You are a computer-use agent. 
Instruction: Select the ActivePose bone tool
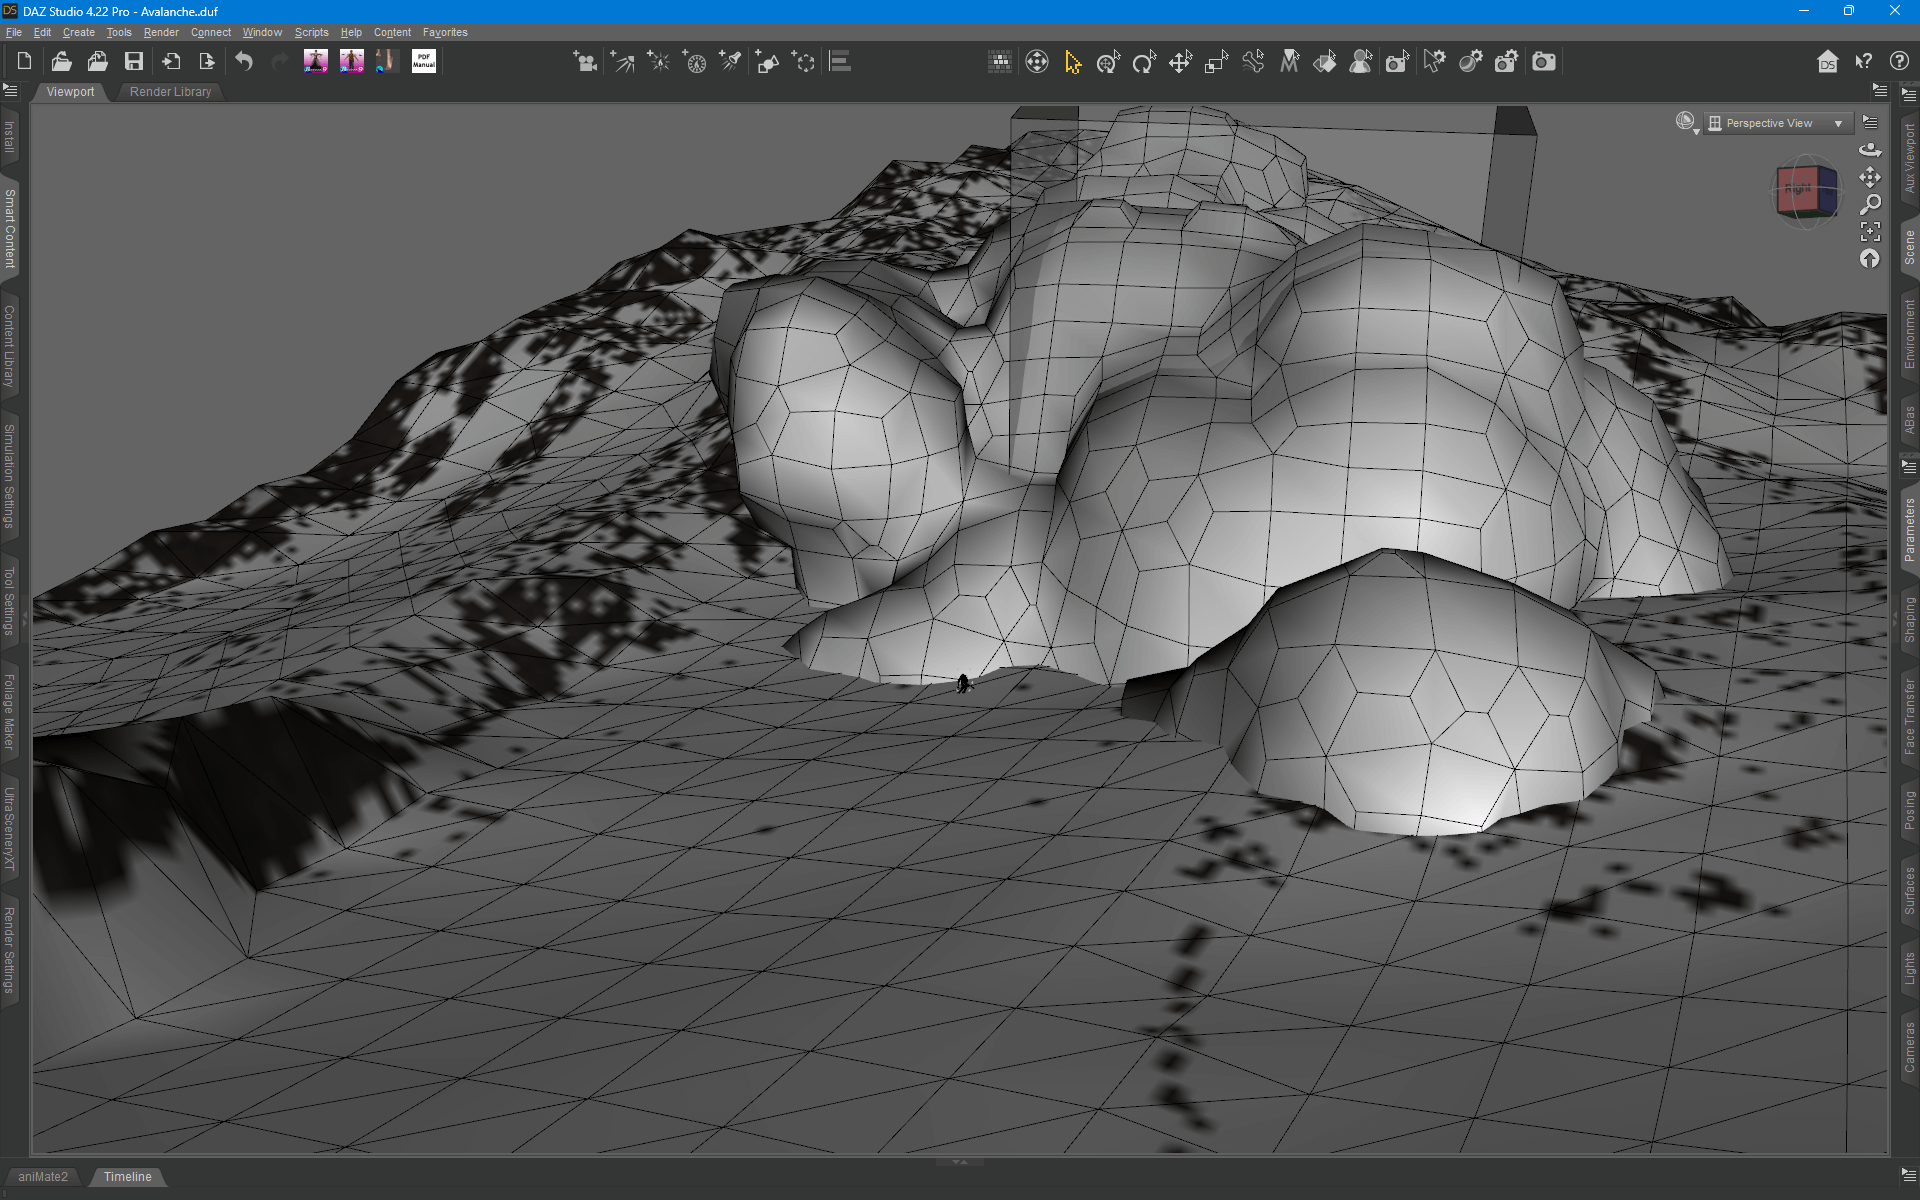[x=1253, y=62]
